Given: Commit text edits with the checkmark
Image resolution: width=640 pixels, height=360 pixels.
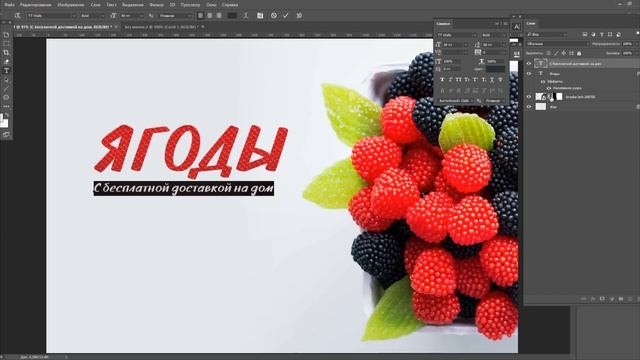Looking at the screenshot, I should tap(285, 16).
